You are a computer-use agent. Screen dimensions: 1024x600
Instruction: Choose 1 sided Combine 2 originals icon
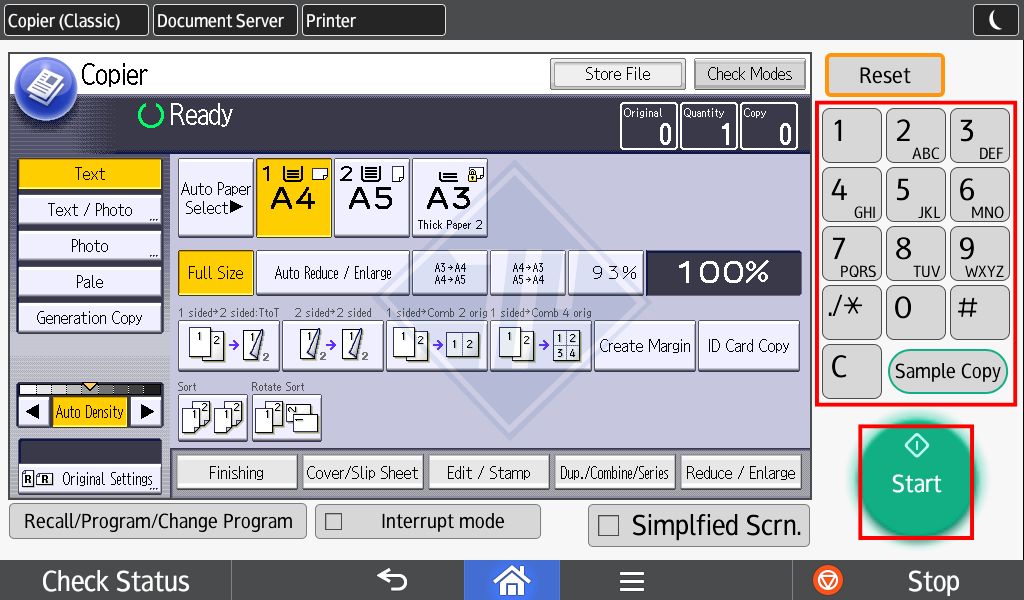(436, 346)
